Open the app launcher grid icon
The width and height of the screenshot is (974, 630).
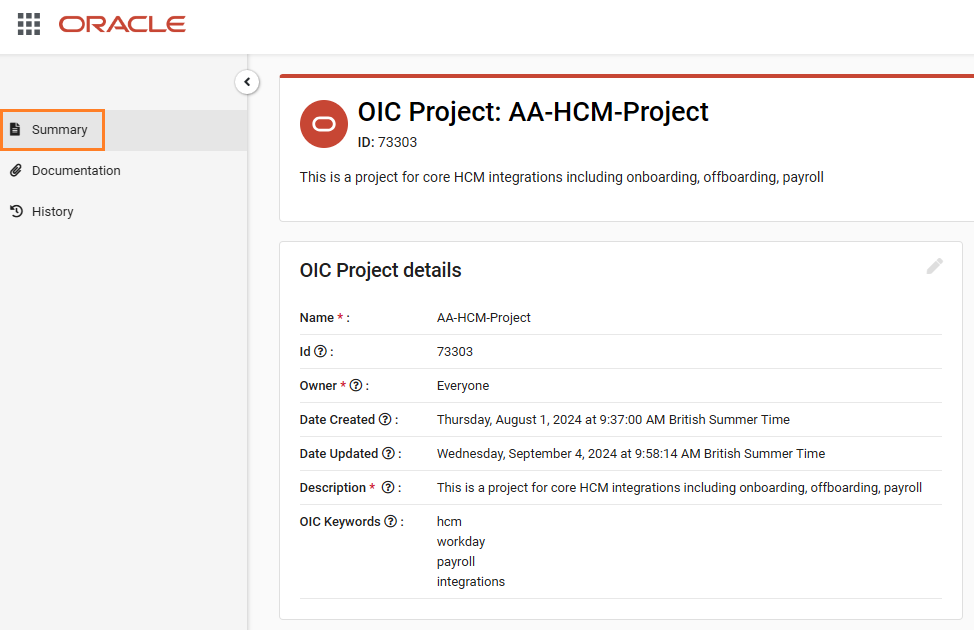(x=29, y=24)
